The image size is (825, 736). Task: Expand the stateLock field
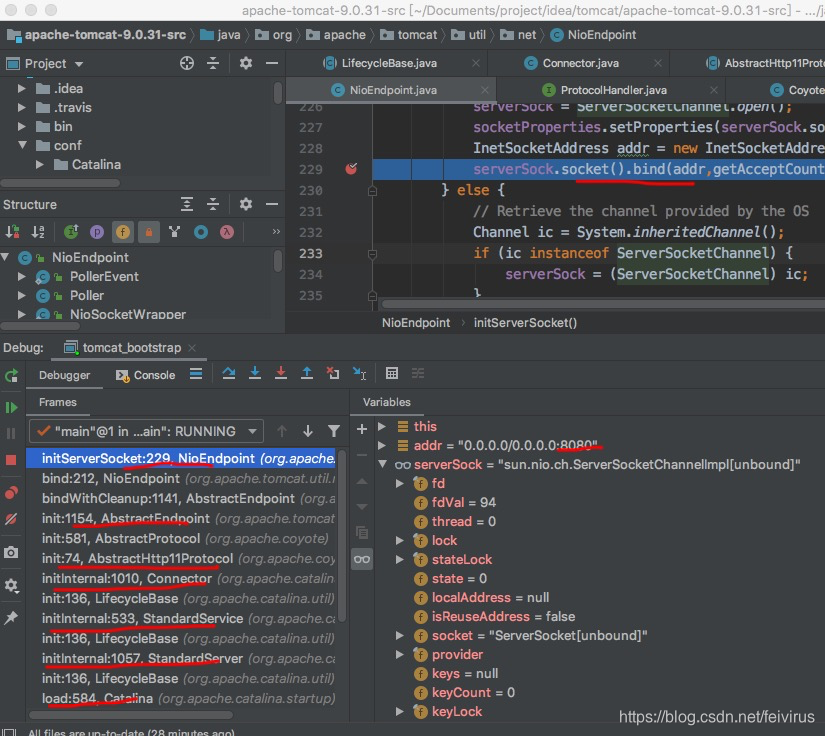[x=400, y=559]
